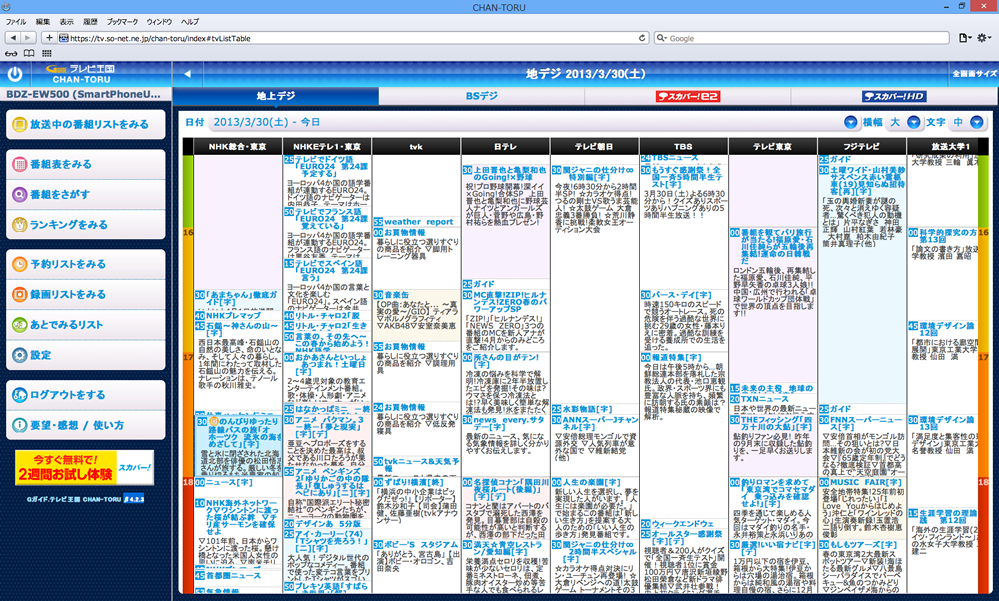Open the browser page menu icon
The height and width of the screenshot is (601, 999).
[x=965, y=38]
